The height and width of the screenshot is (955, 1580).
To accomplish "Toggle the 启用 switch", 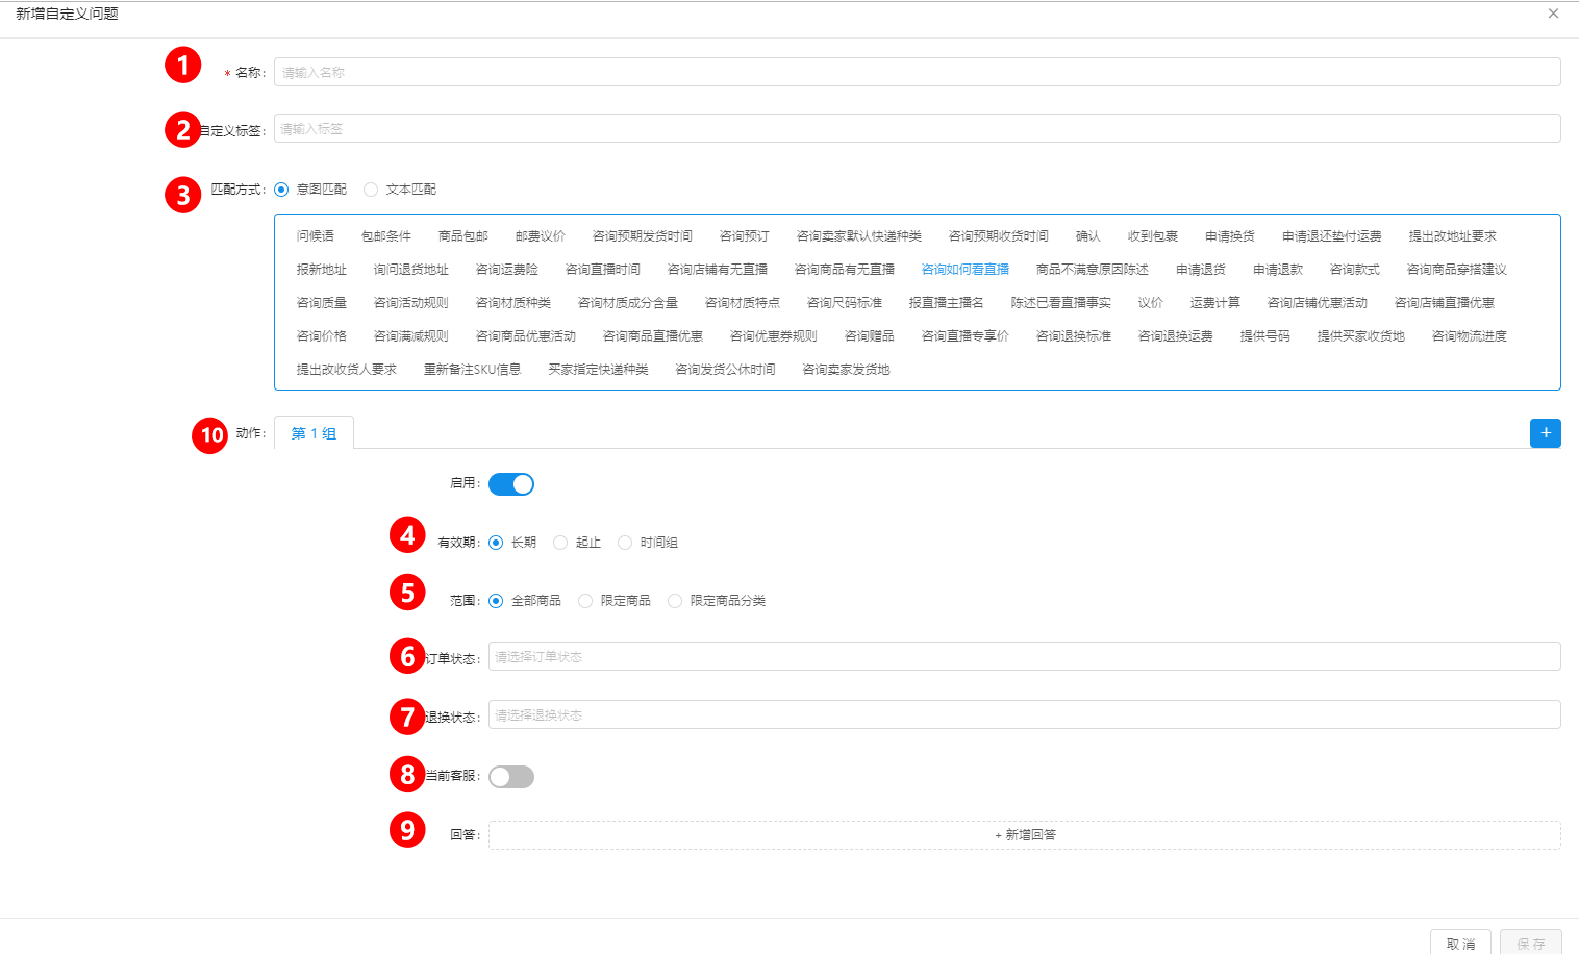I will pyautogui.click(x=511, y=485).
